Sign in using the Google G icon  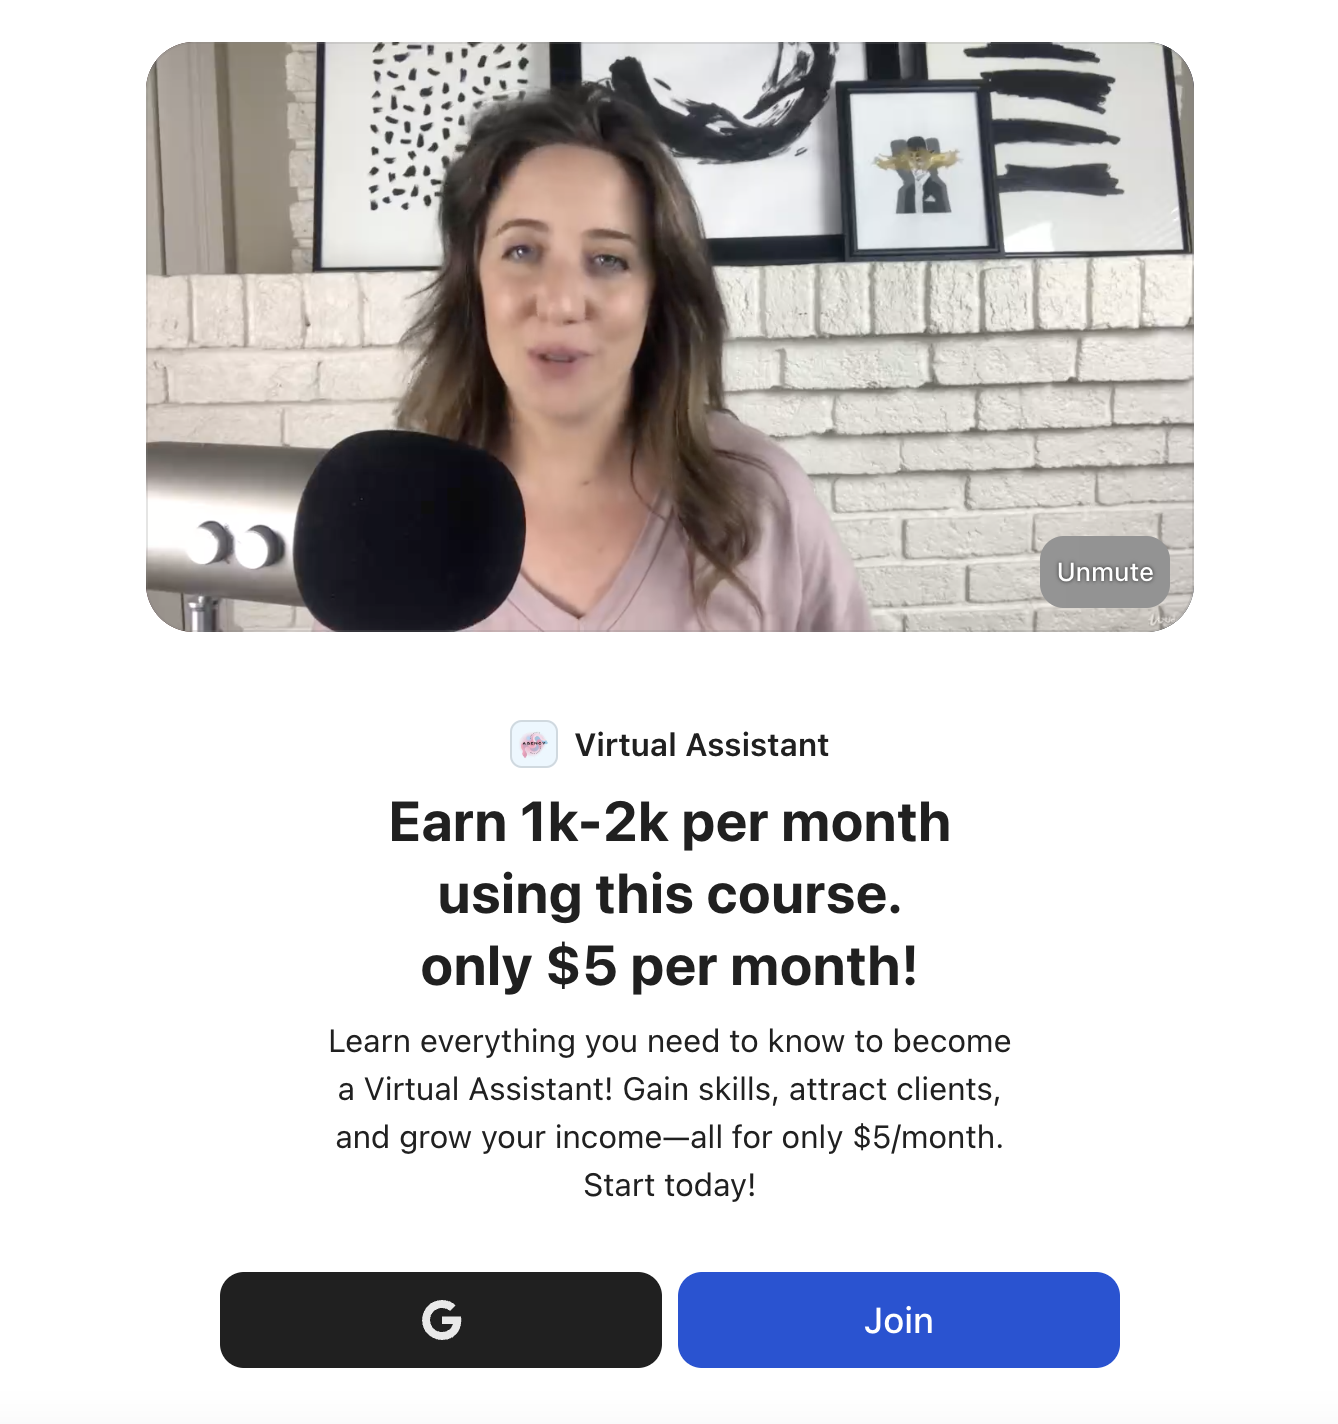pyautogui.click(x=441, y=1320)
